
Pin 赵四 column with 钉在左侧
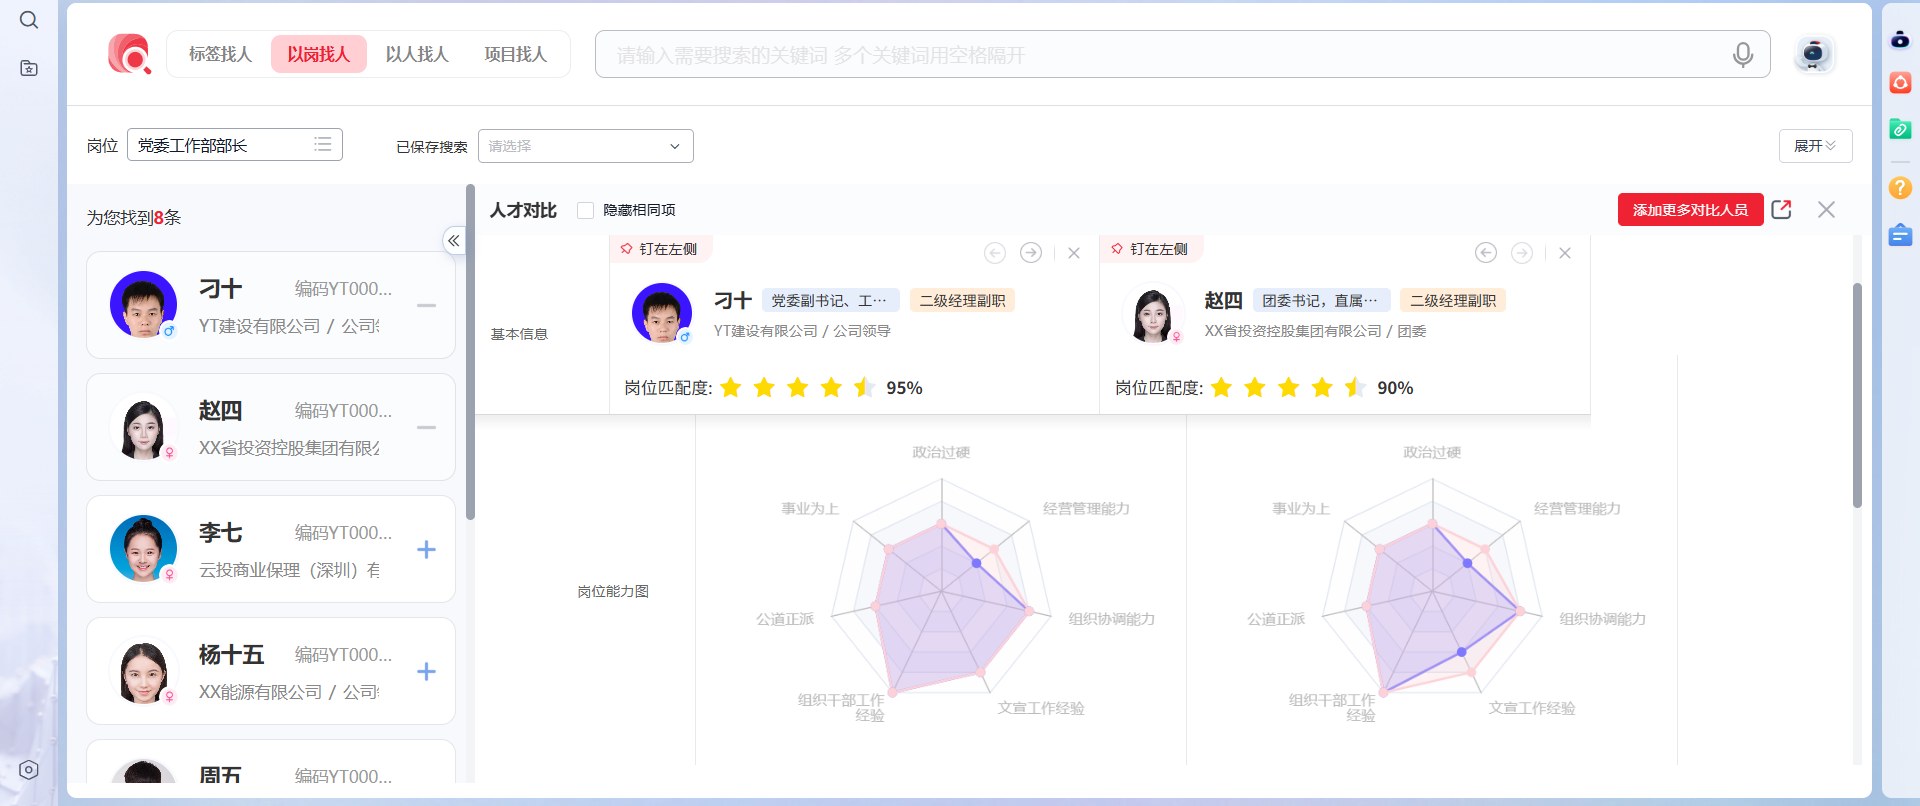[x=1150, y=249]
